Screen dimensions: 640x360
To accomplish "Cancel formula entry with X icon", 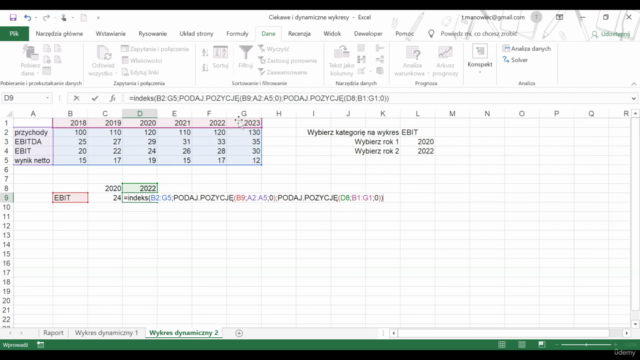I will pos(76,98).
